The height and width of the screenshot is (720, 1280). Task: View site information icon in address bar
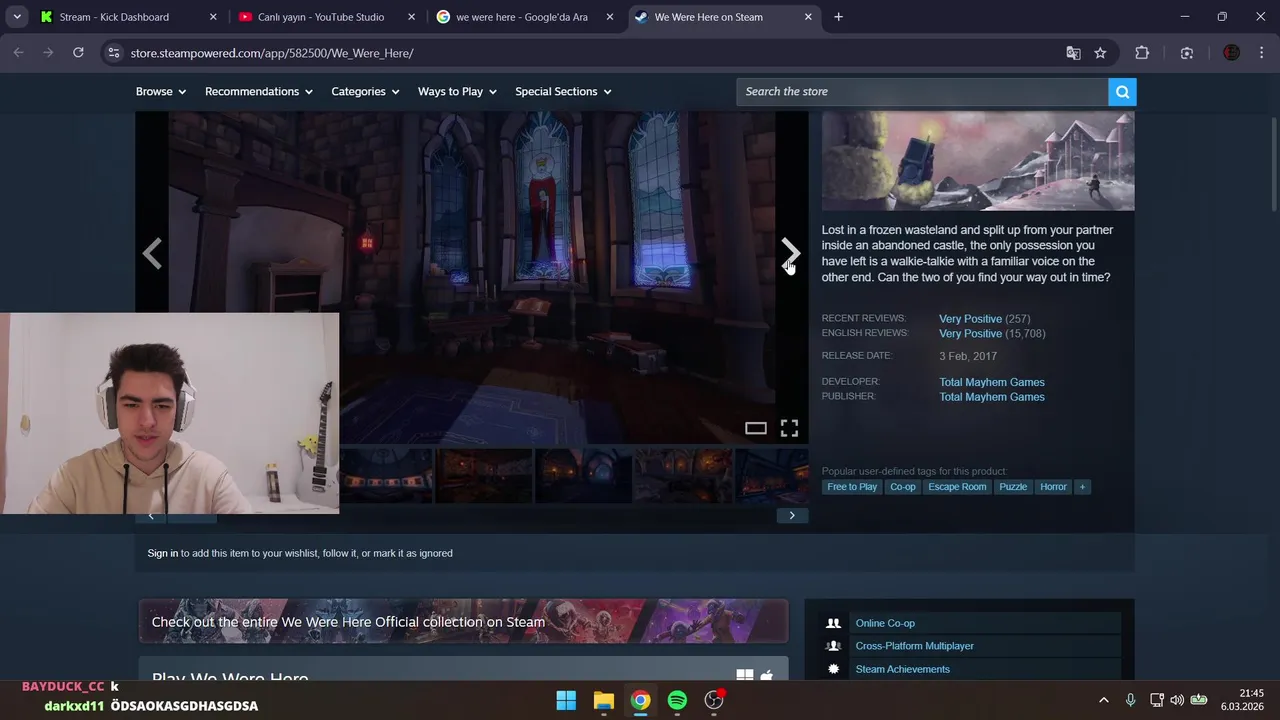[114, 53]
